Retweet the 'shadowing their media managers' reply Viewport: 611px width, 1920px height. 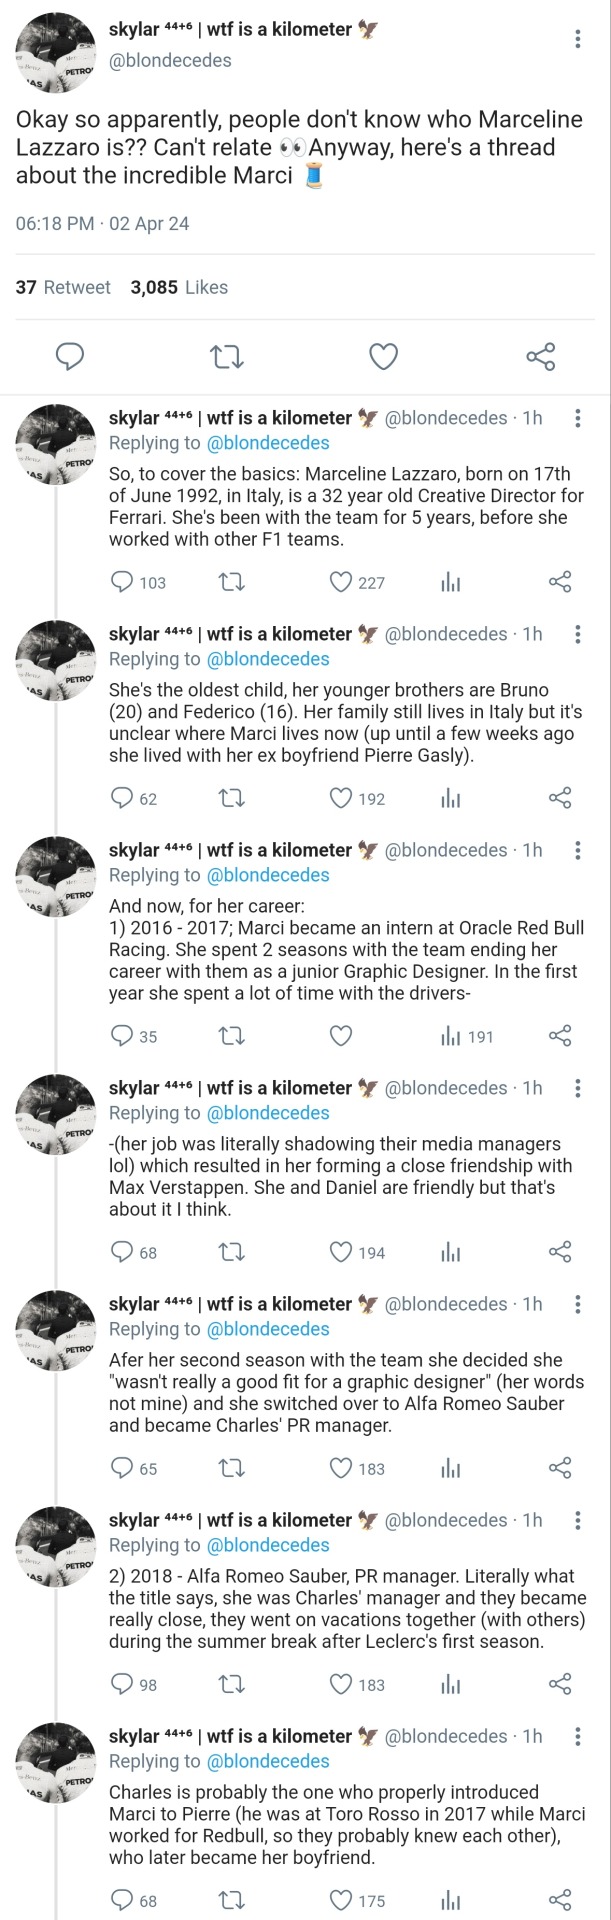coord(231,1252)
